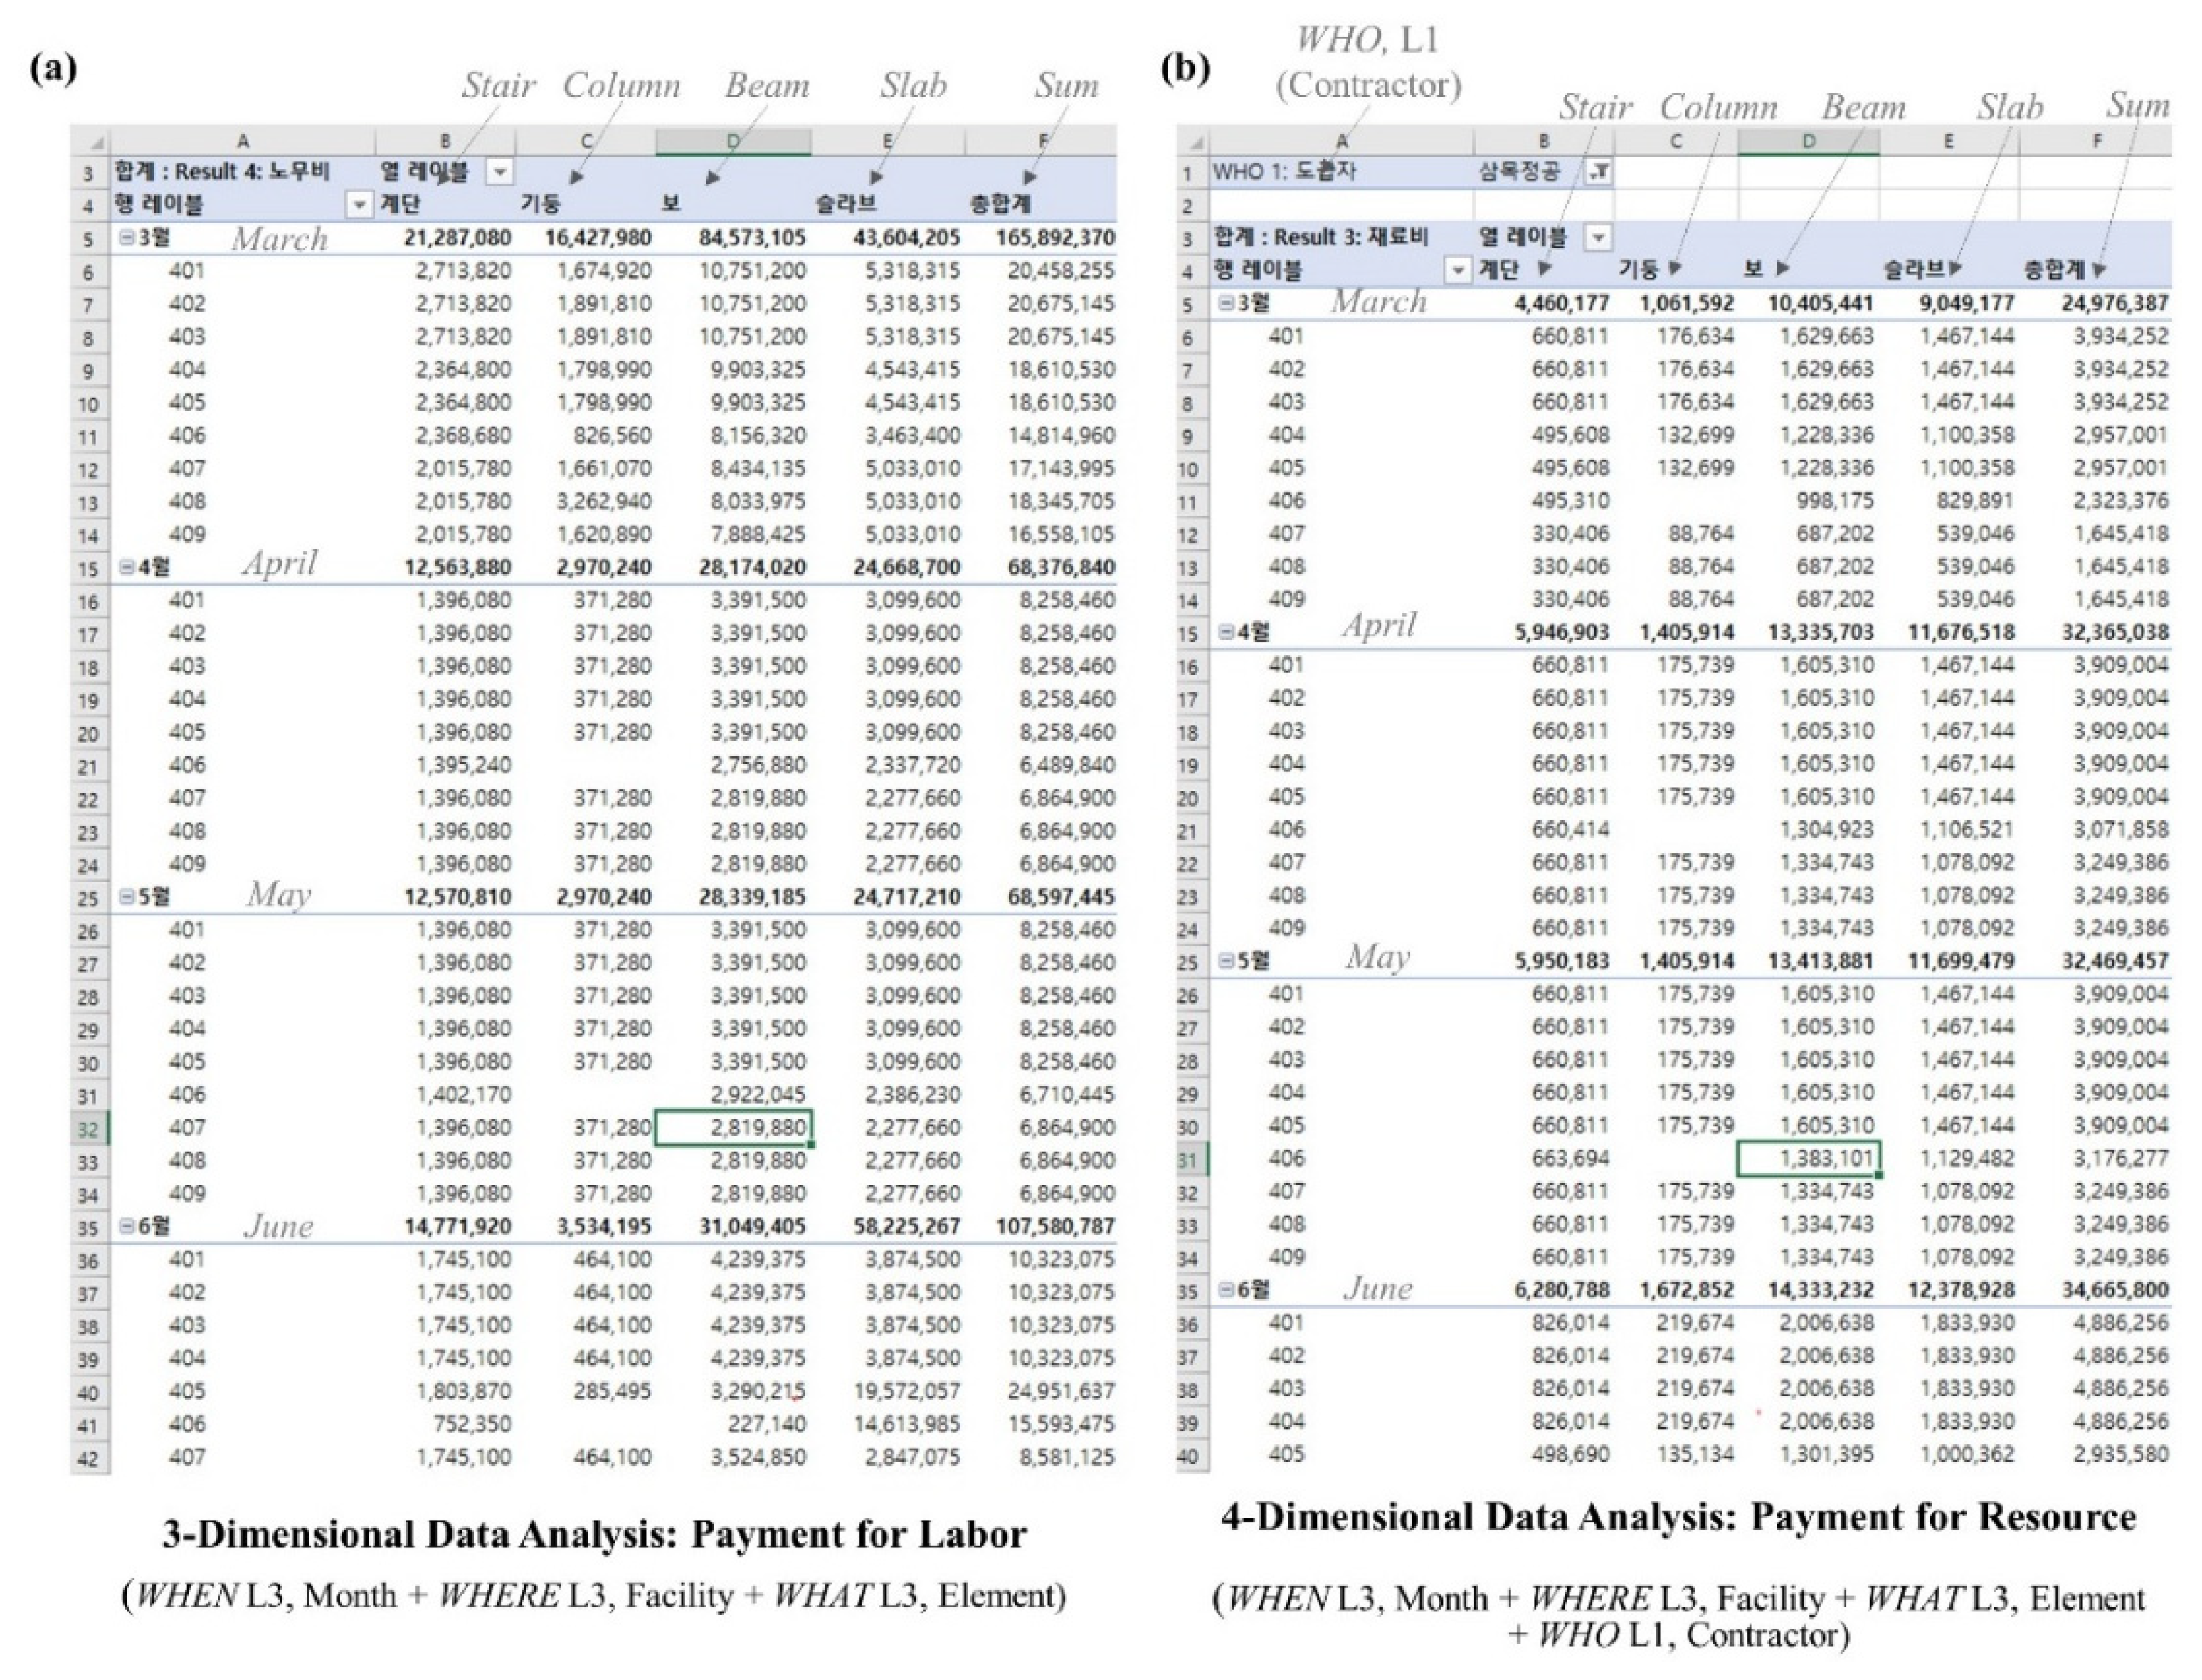Click highlighted cell 1,383,101 in right table

coord(1808,1158)
